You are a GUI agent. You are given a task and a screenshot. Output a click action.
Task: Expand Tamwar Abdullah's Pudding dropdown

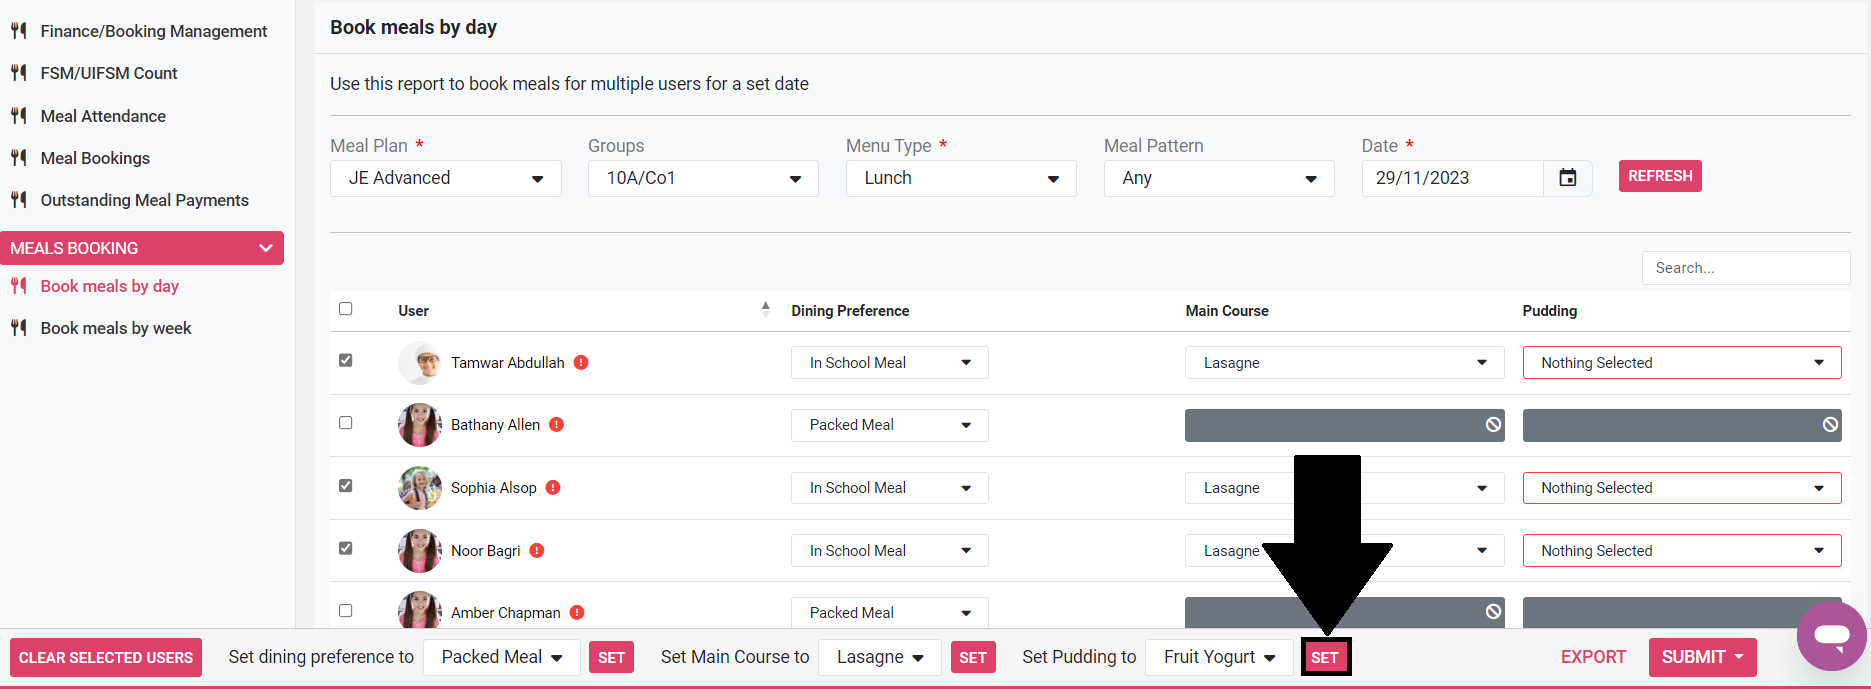1681,363
